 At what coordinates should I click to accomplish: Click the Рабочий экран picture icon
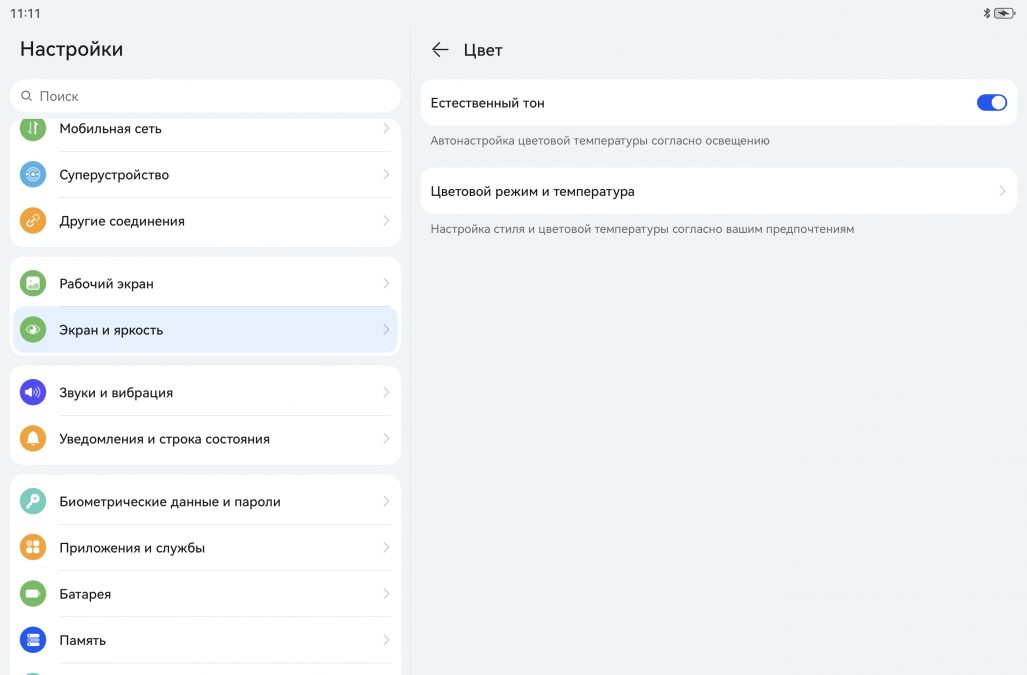coord(33,284)
